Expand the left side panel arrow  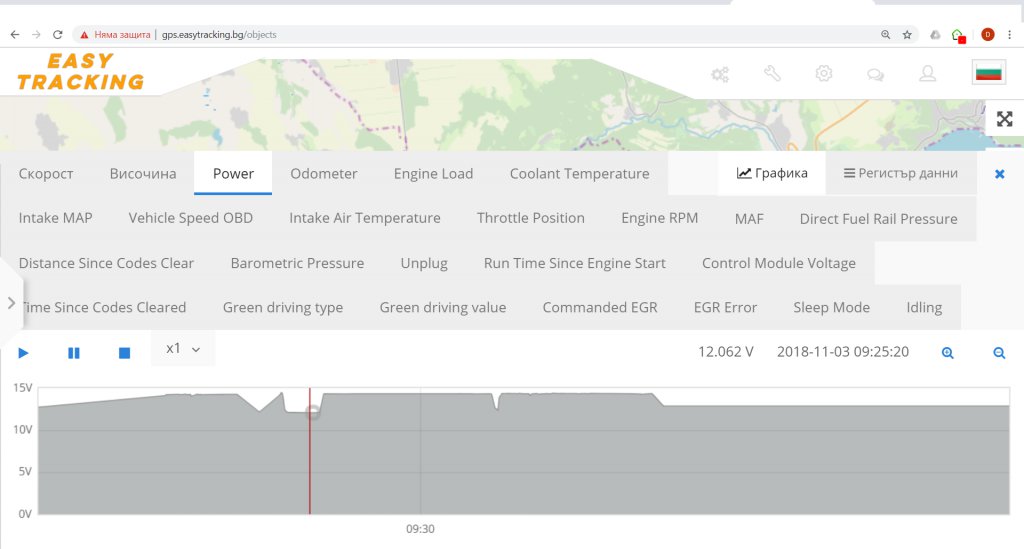pyautogui.click(x=11, y=303)
